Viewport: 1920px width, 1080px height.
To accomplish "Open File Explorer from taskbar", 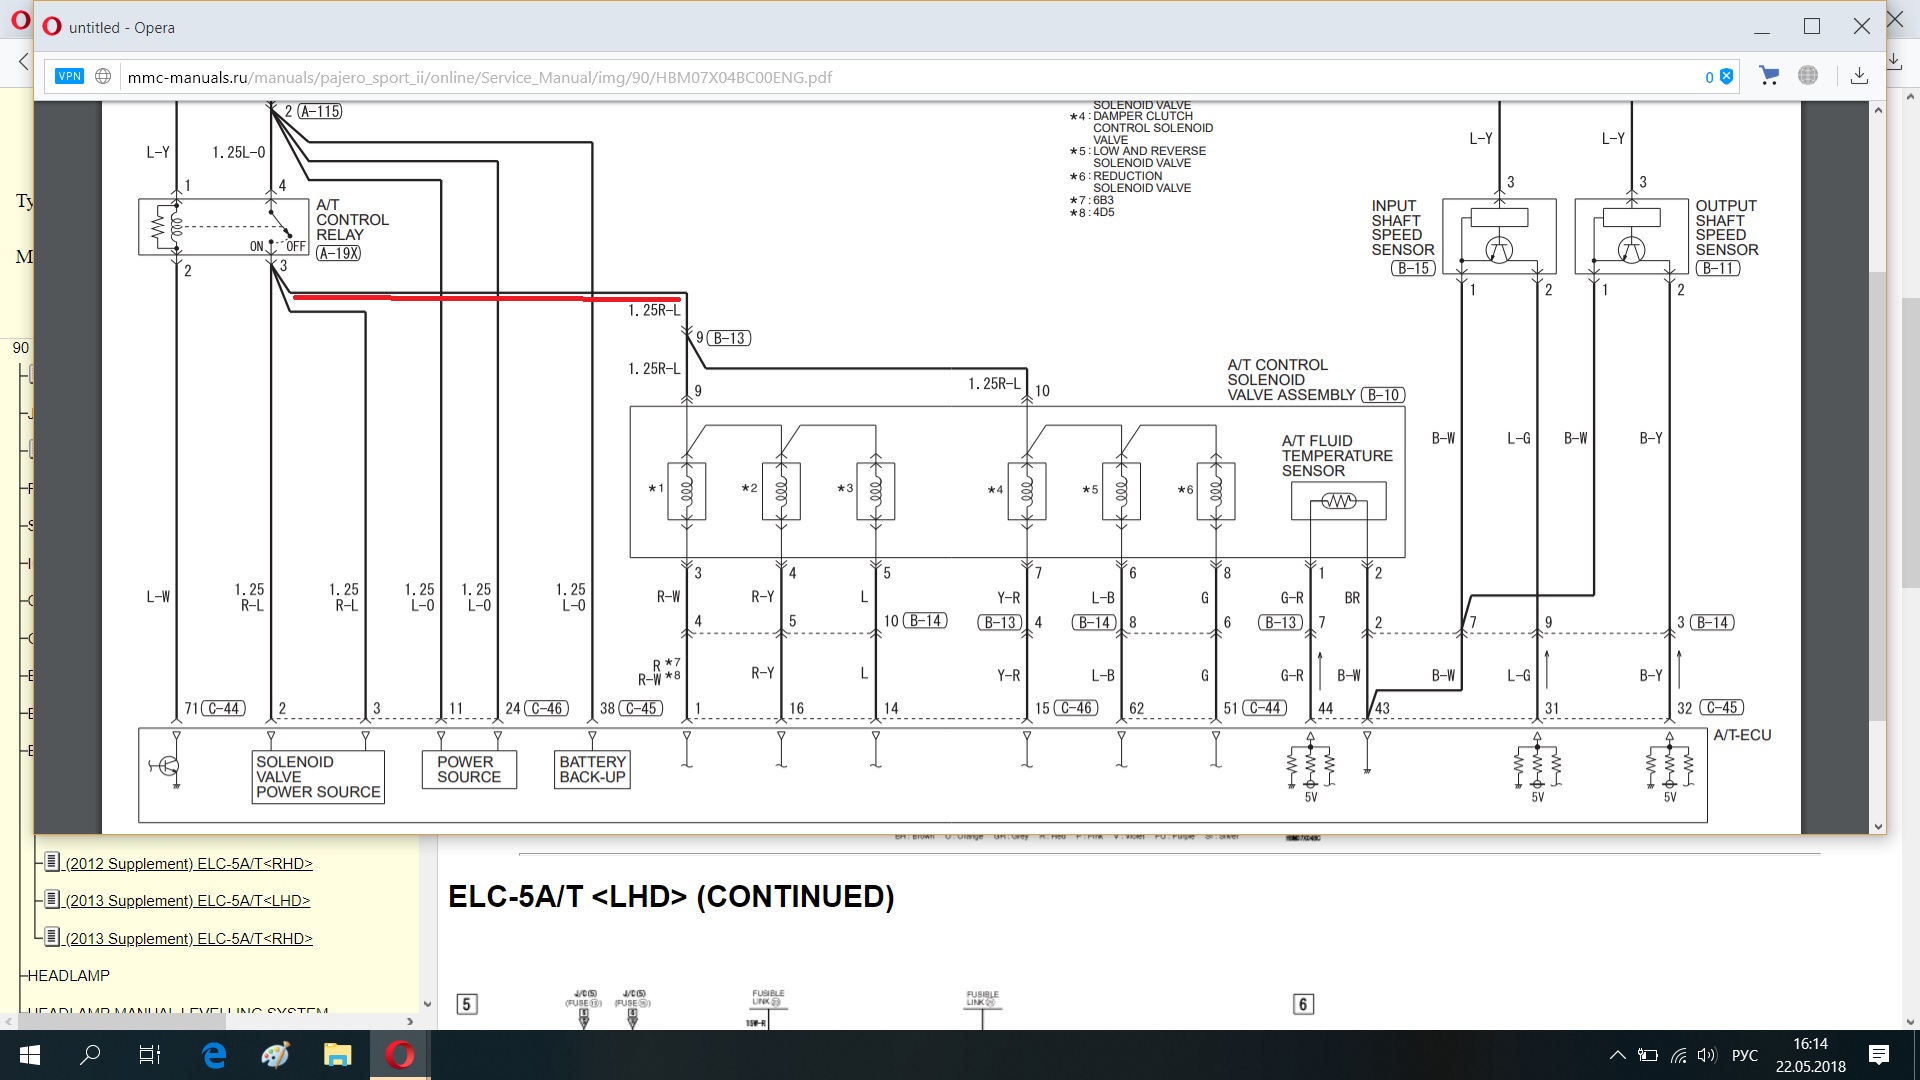I will tap(337, 1055).
